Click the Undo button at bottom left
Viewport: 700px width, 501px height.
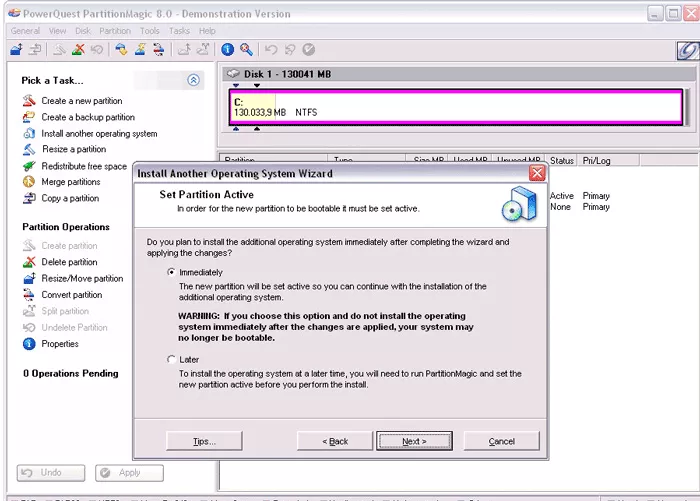50,473
